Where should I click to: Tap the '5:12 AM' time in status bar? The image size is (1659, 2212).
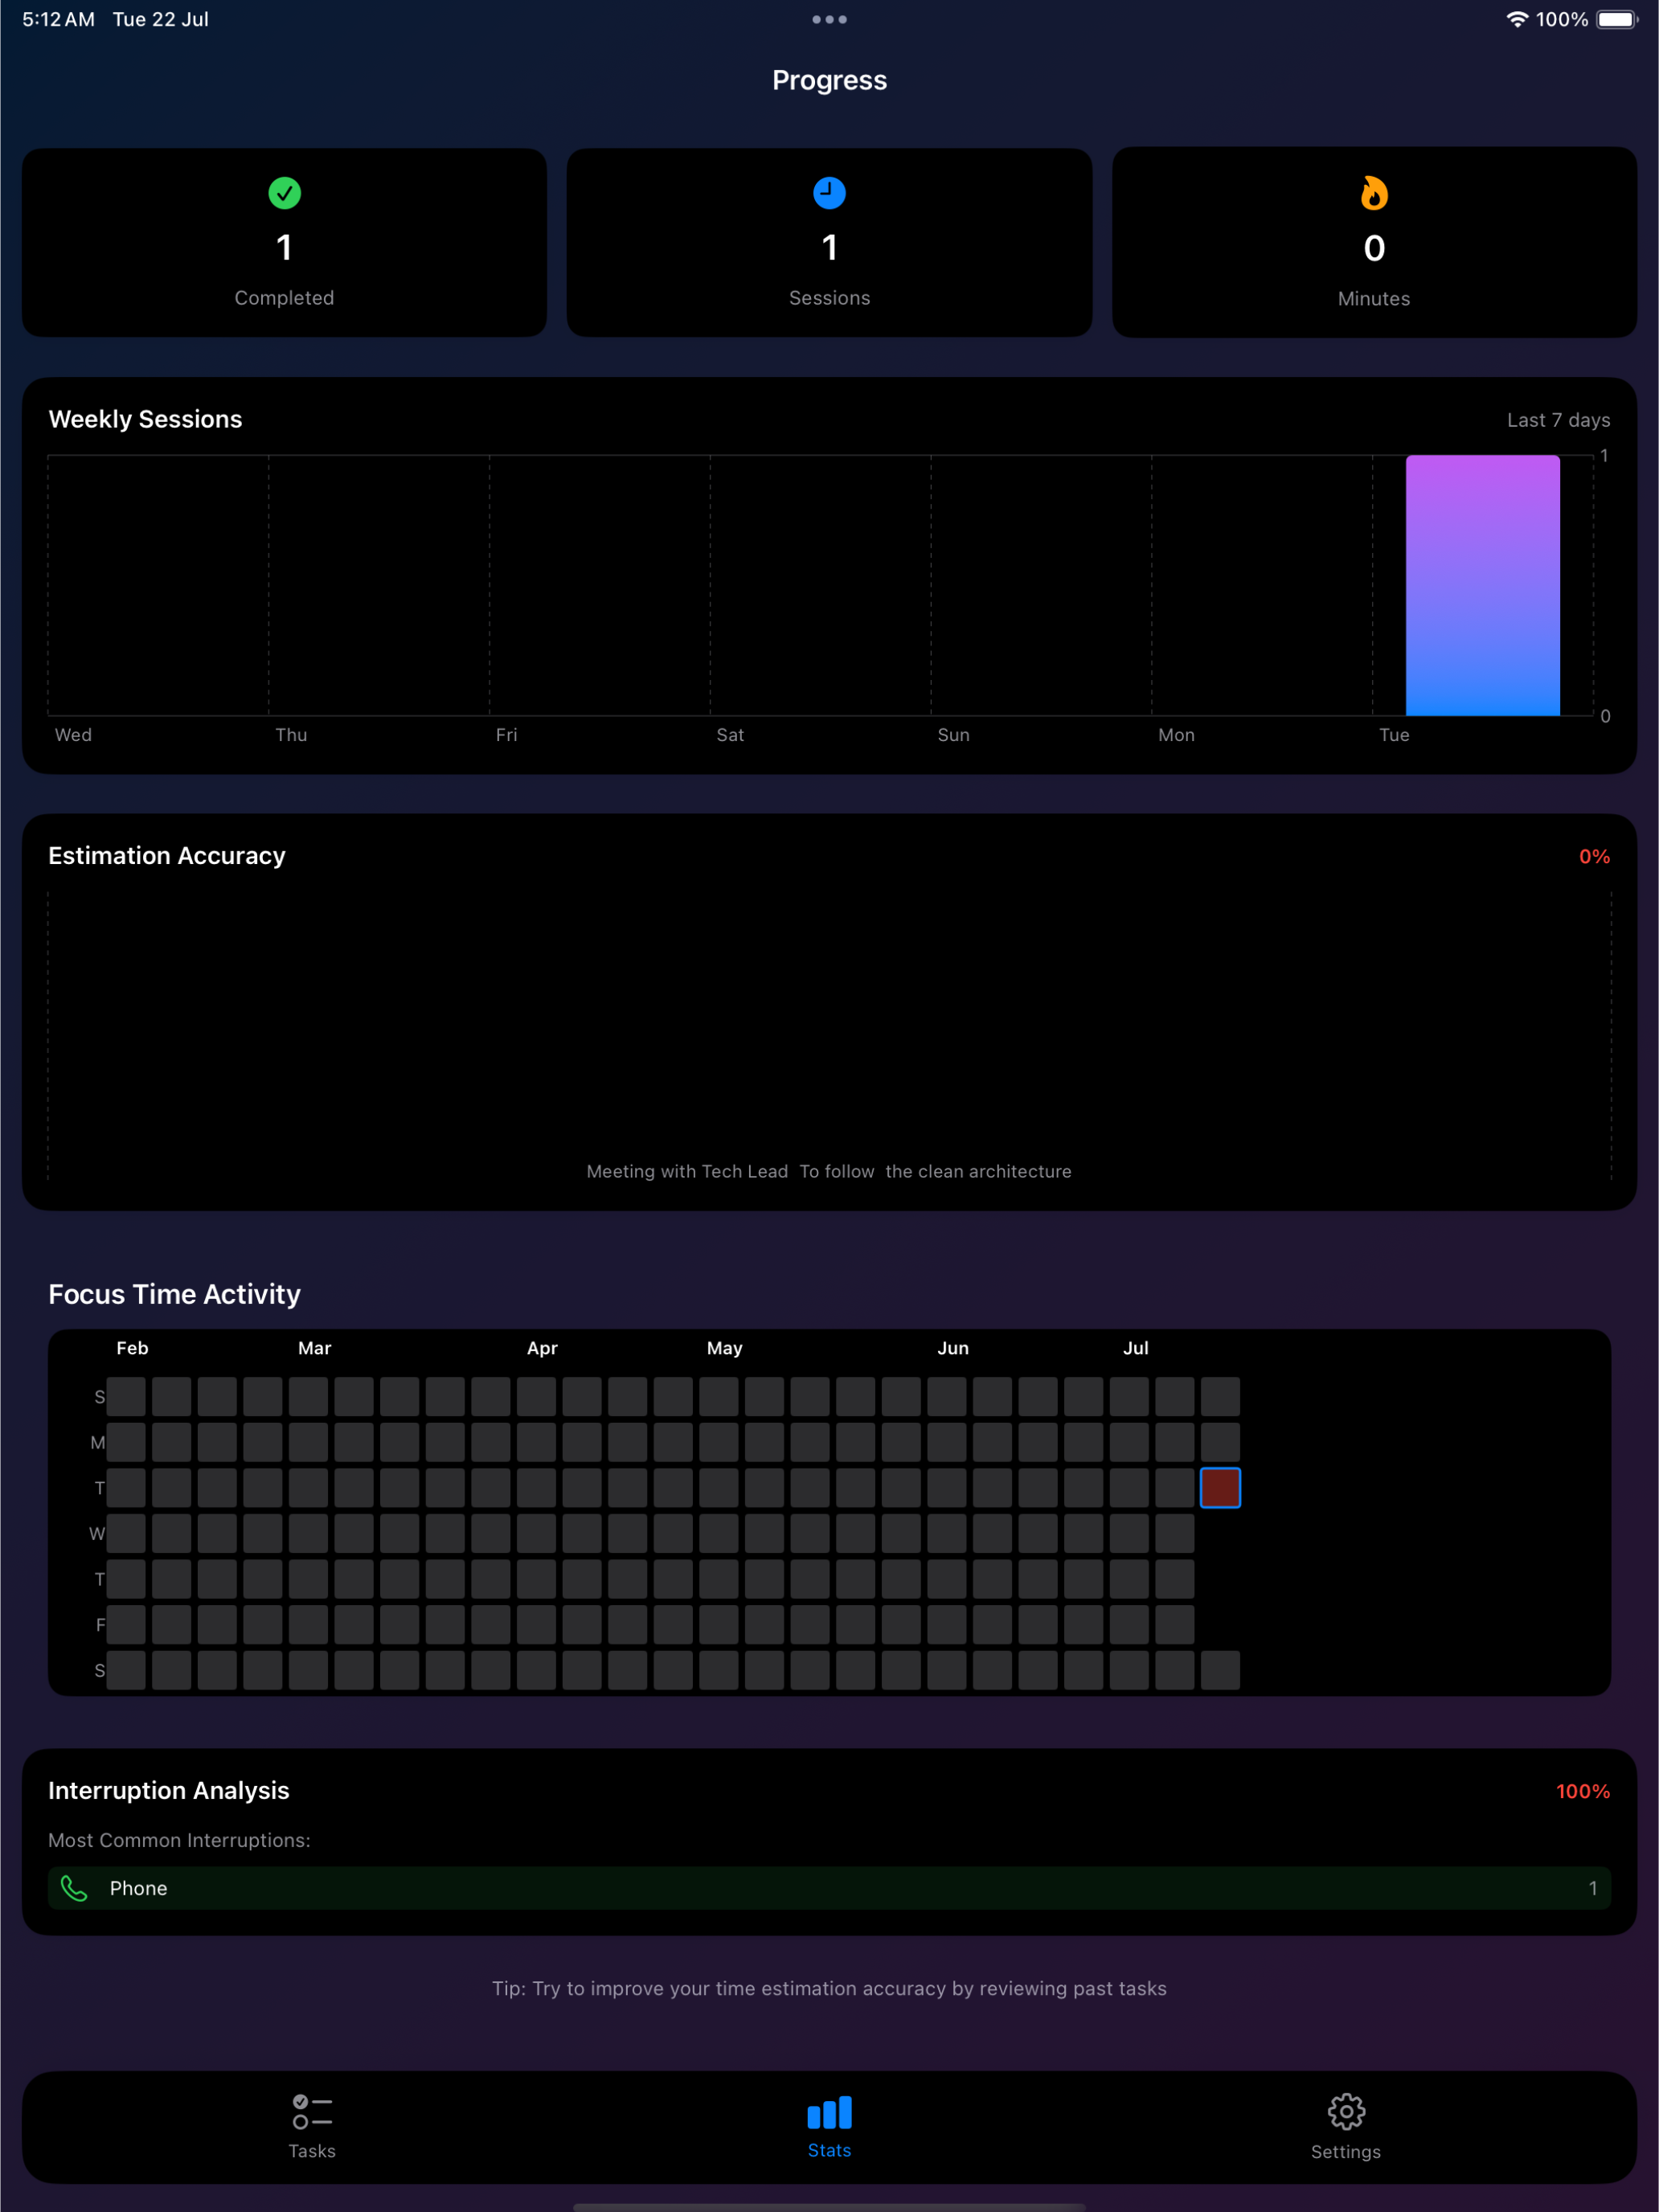click(x=58, y=19)
